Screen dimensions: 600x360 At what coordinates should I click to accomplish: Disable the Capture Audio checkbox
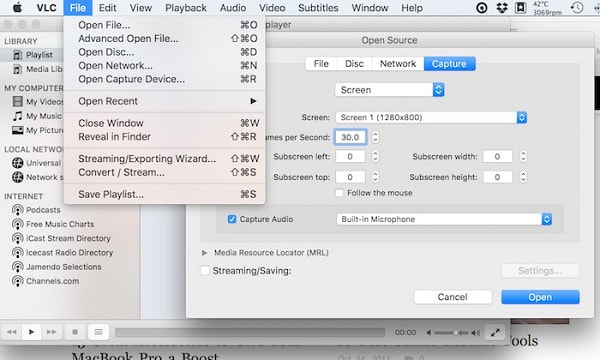click(232, 219)
